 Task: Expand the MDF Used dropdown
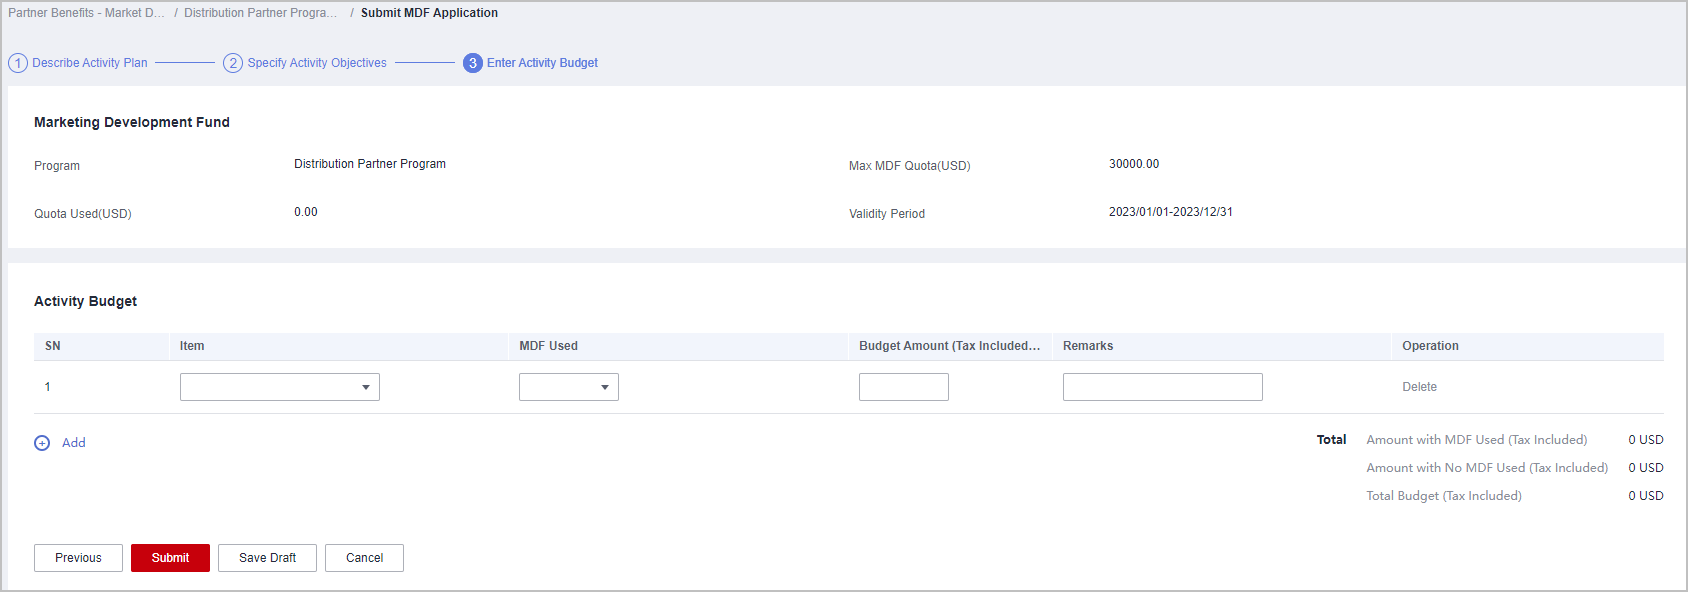[x=568, y=387]
